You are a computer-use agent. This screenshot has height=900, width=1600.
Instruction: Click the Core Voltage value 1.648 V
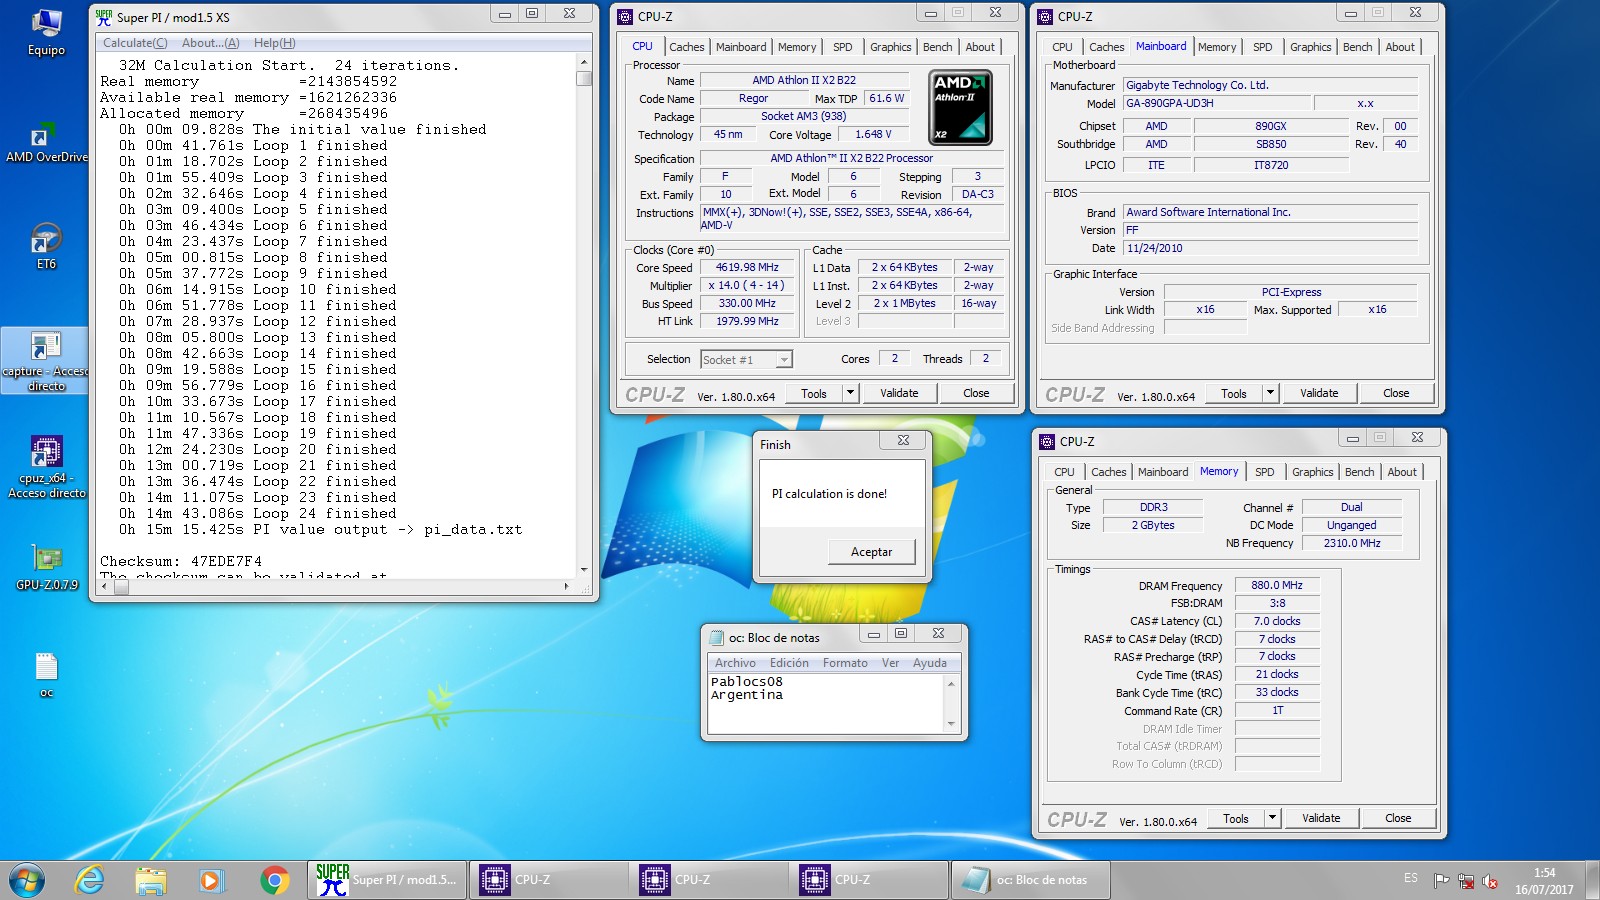(x=873, y=134)
